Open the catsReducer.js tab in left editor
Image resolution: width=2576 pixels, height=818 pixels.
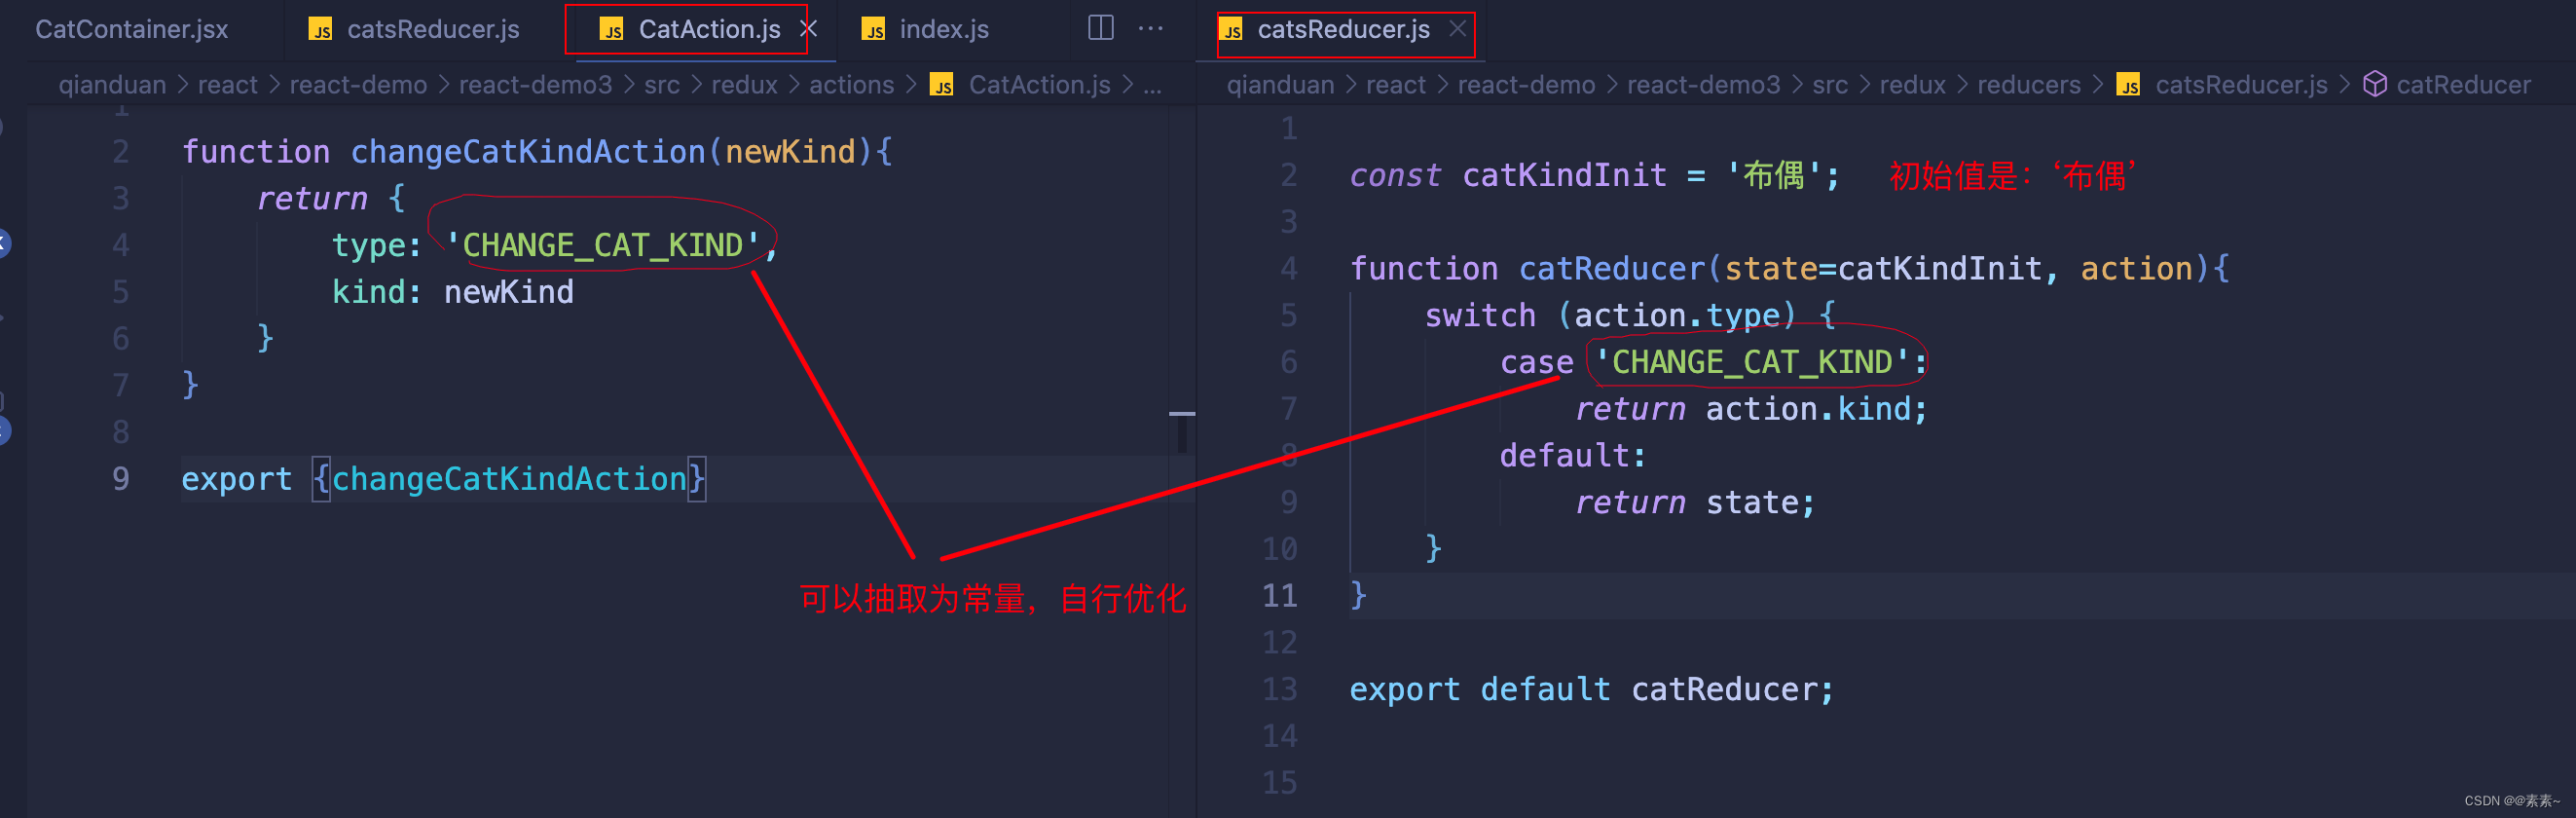coord(433,29)
